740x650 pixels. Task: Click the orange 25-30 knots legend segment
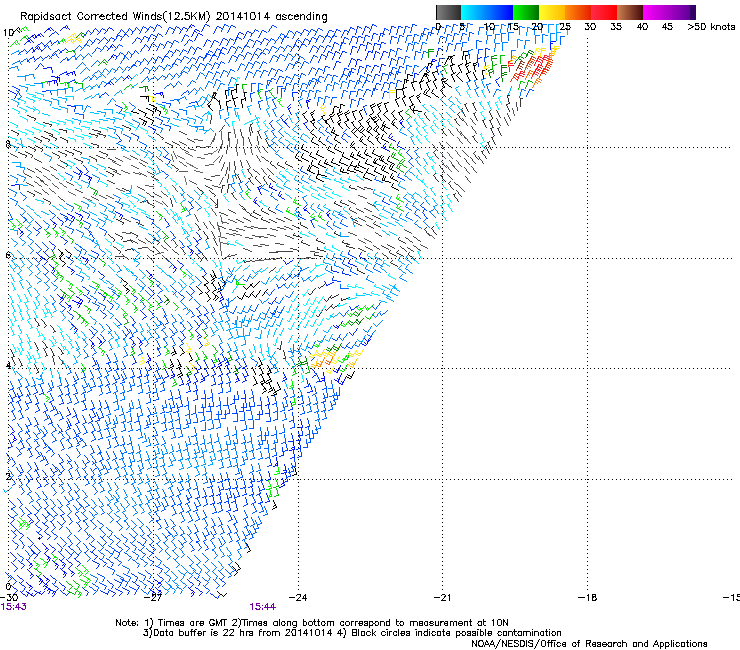578,12
